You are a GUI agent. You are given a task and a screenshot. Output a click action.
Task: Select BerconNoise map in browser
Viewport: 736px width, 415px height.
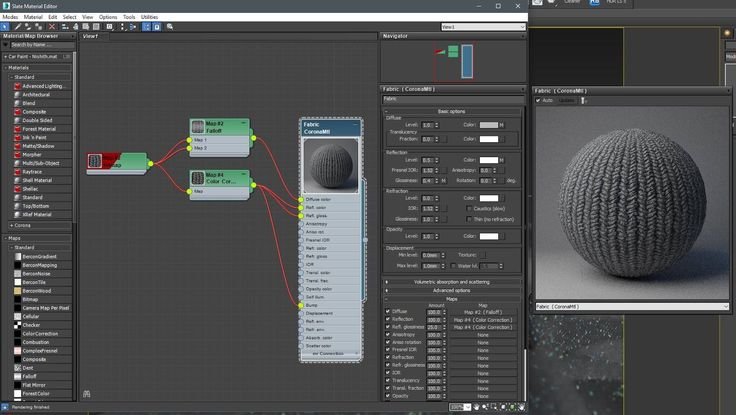36,274
